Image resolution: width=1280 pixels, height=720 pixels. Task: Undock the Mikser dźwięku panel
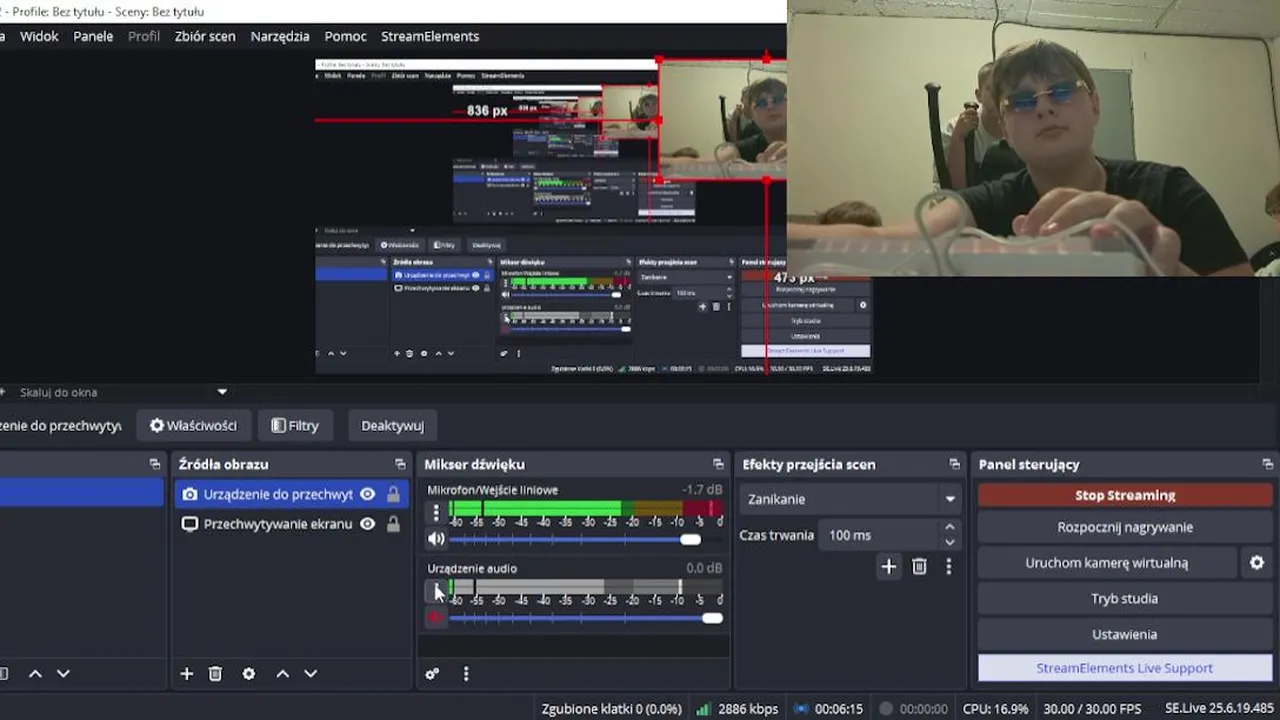pyautogui.click(x=718, y=464)
